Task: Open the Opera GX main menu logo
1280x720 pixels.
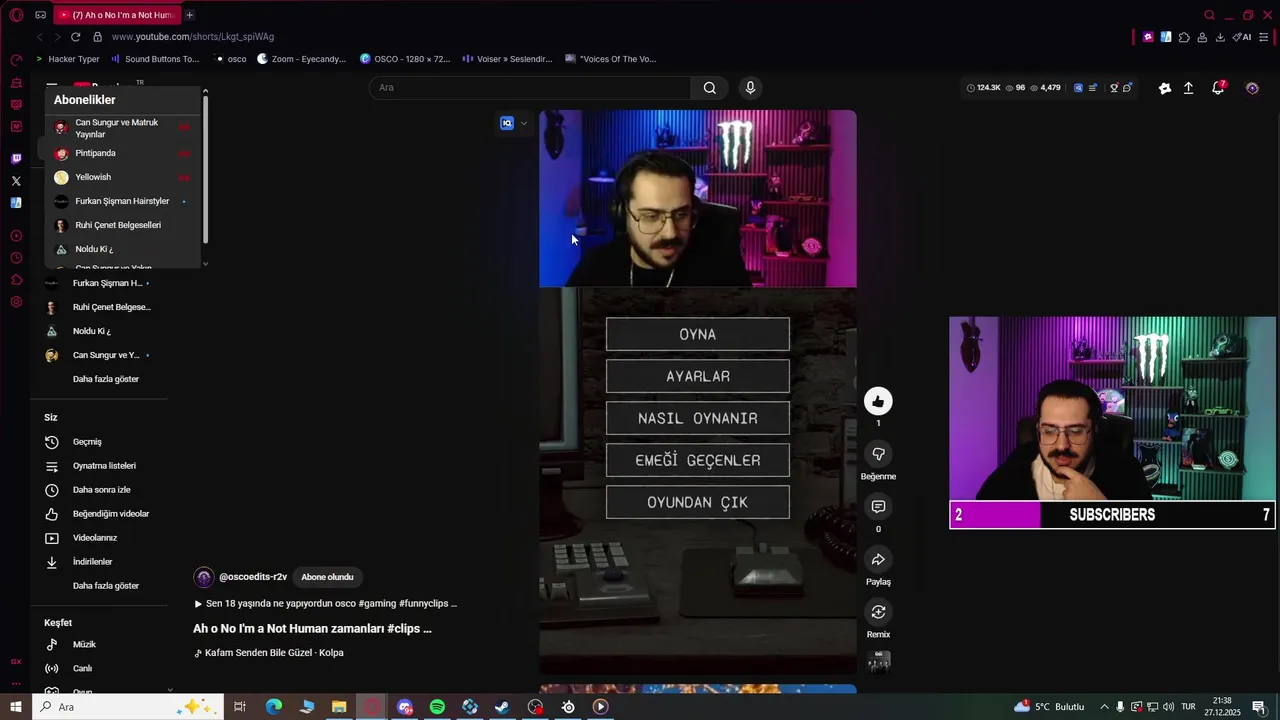Action: click(16, 15)
